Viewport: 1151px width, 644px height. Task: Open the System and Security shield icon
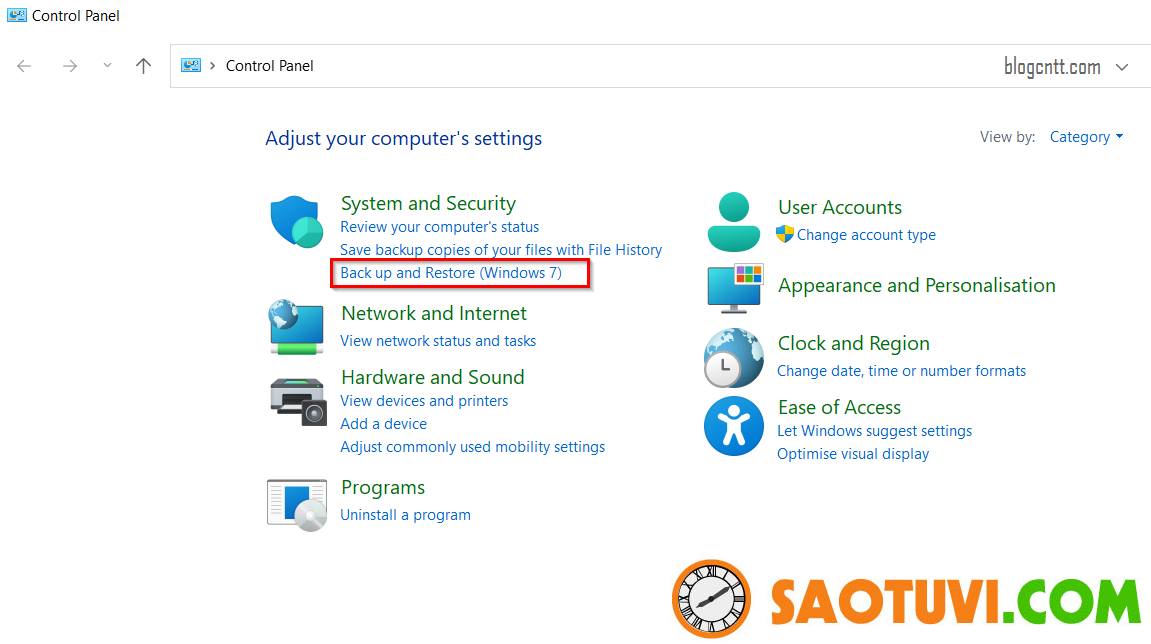coord(297,221)
